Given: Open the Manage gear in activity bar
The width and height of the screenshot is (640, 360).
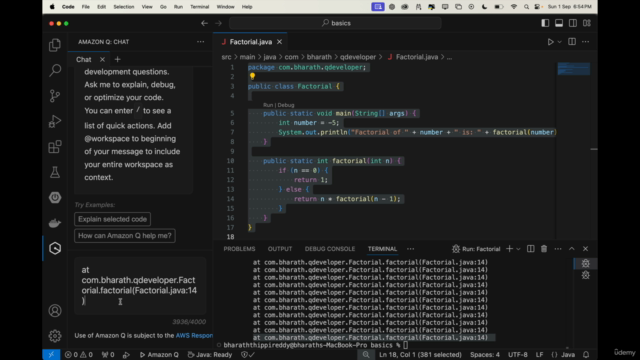Looking at the screenshot, I should pos(55,336).
